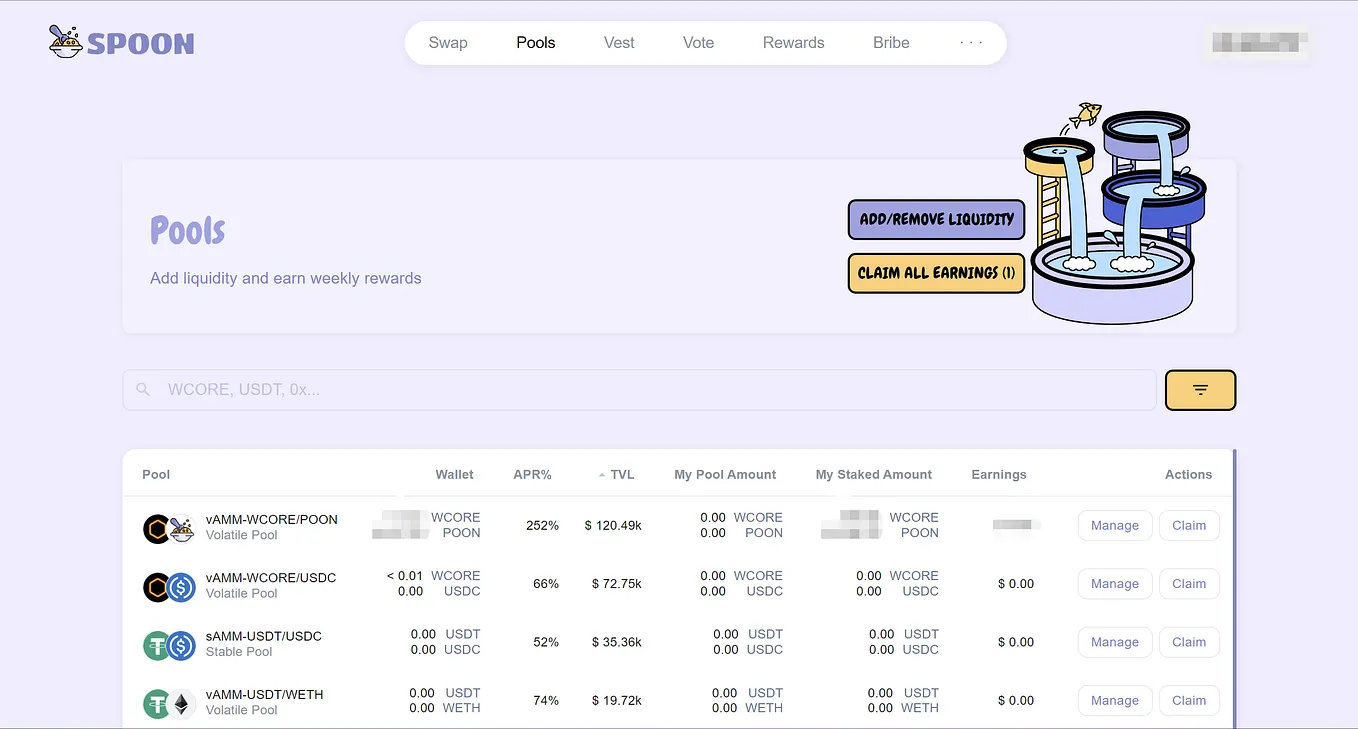Manage the vAMM-WCORE/USDC pool
This screenshot has height=729, width=1358.
(x=1115, y=584)
